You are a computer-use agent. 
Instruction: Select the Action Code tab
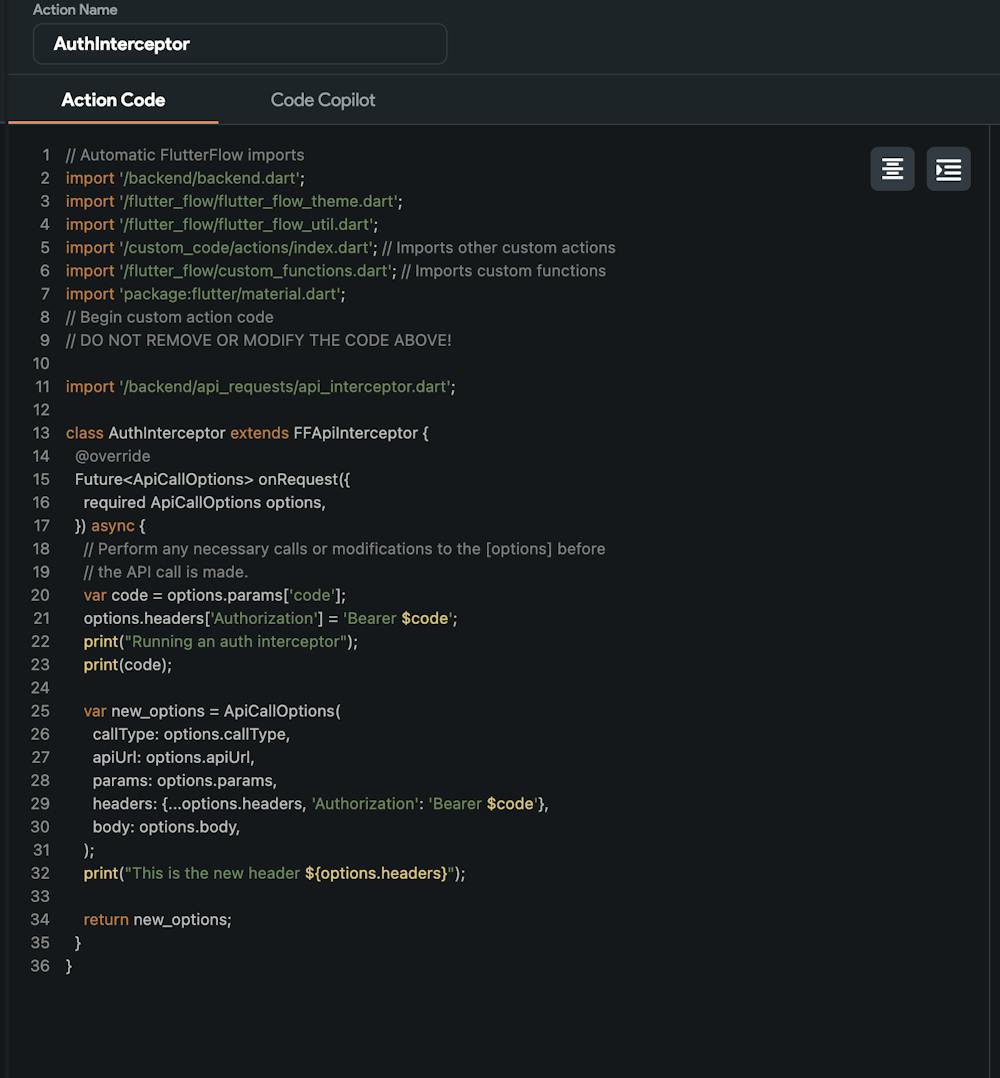pyautogui.click(x=112, y=100)
